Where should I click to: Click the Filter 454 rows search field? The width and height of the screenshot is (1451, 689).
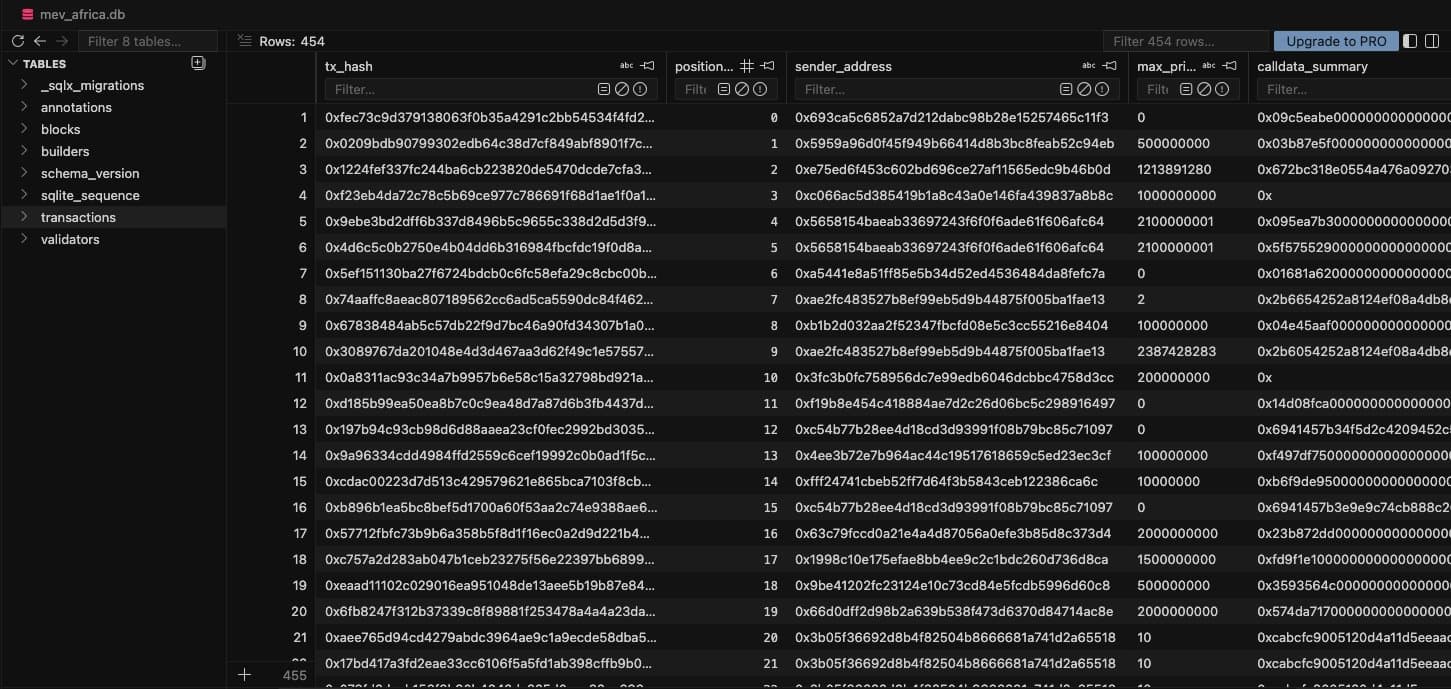pyautogui.click(x=1185, y=41)
